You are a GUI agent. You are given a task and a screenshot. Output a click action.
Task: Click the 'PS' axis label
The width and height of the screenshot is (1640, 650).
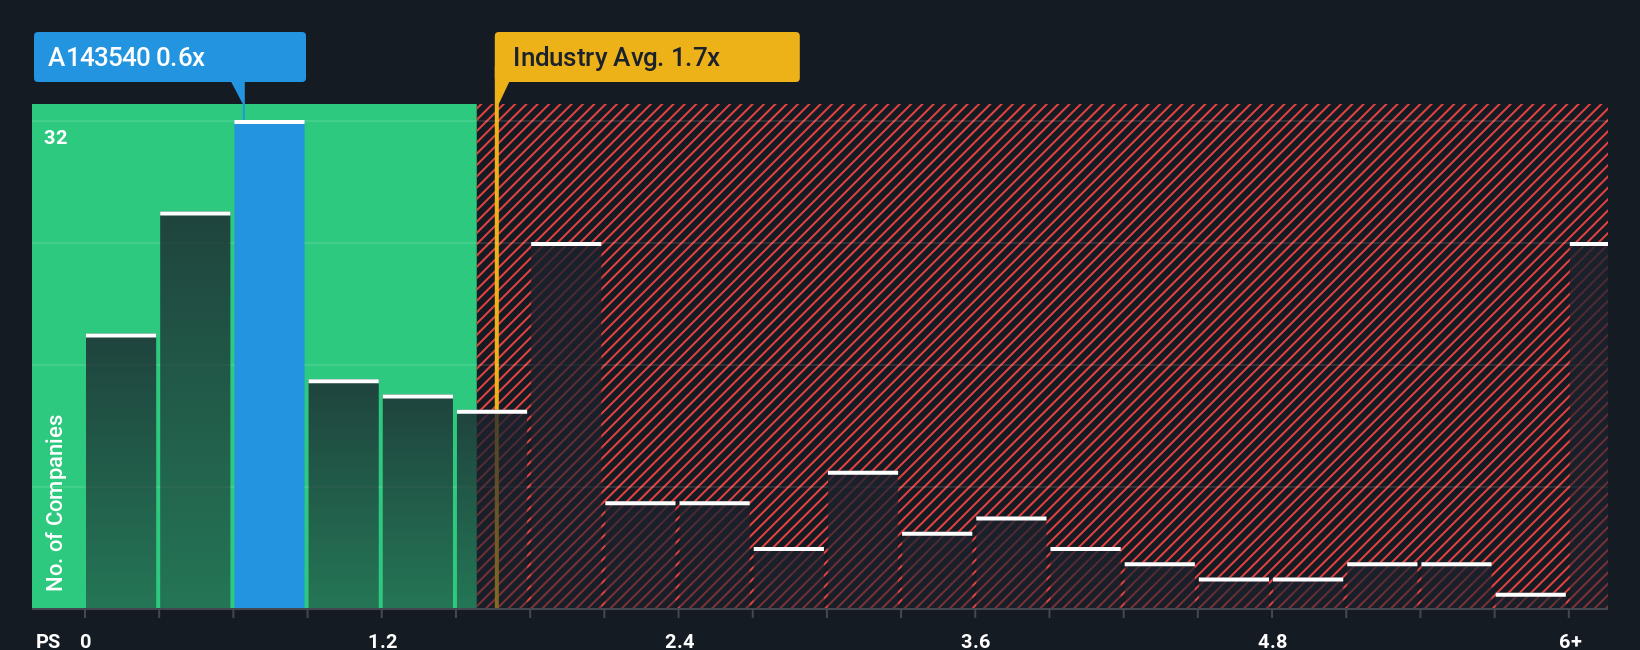pos(48,640)
